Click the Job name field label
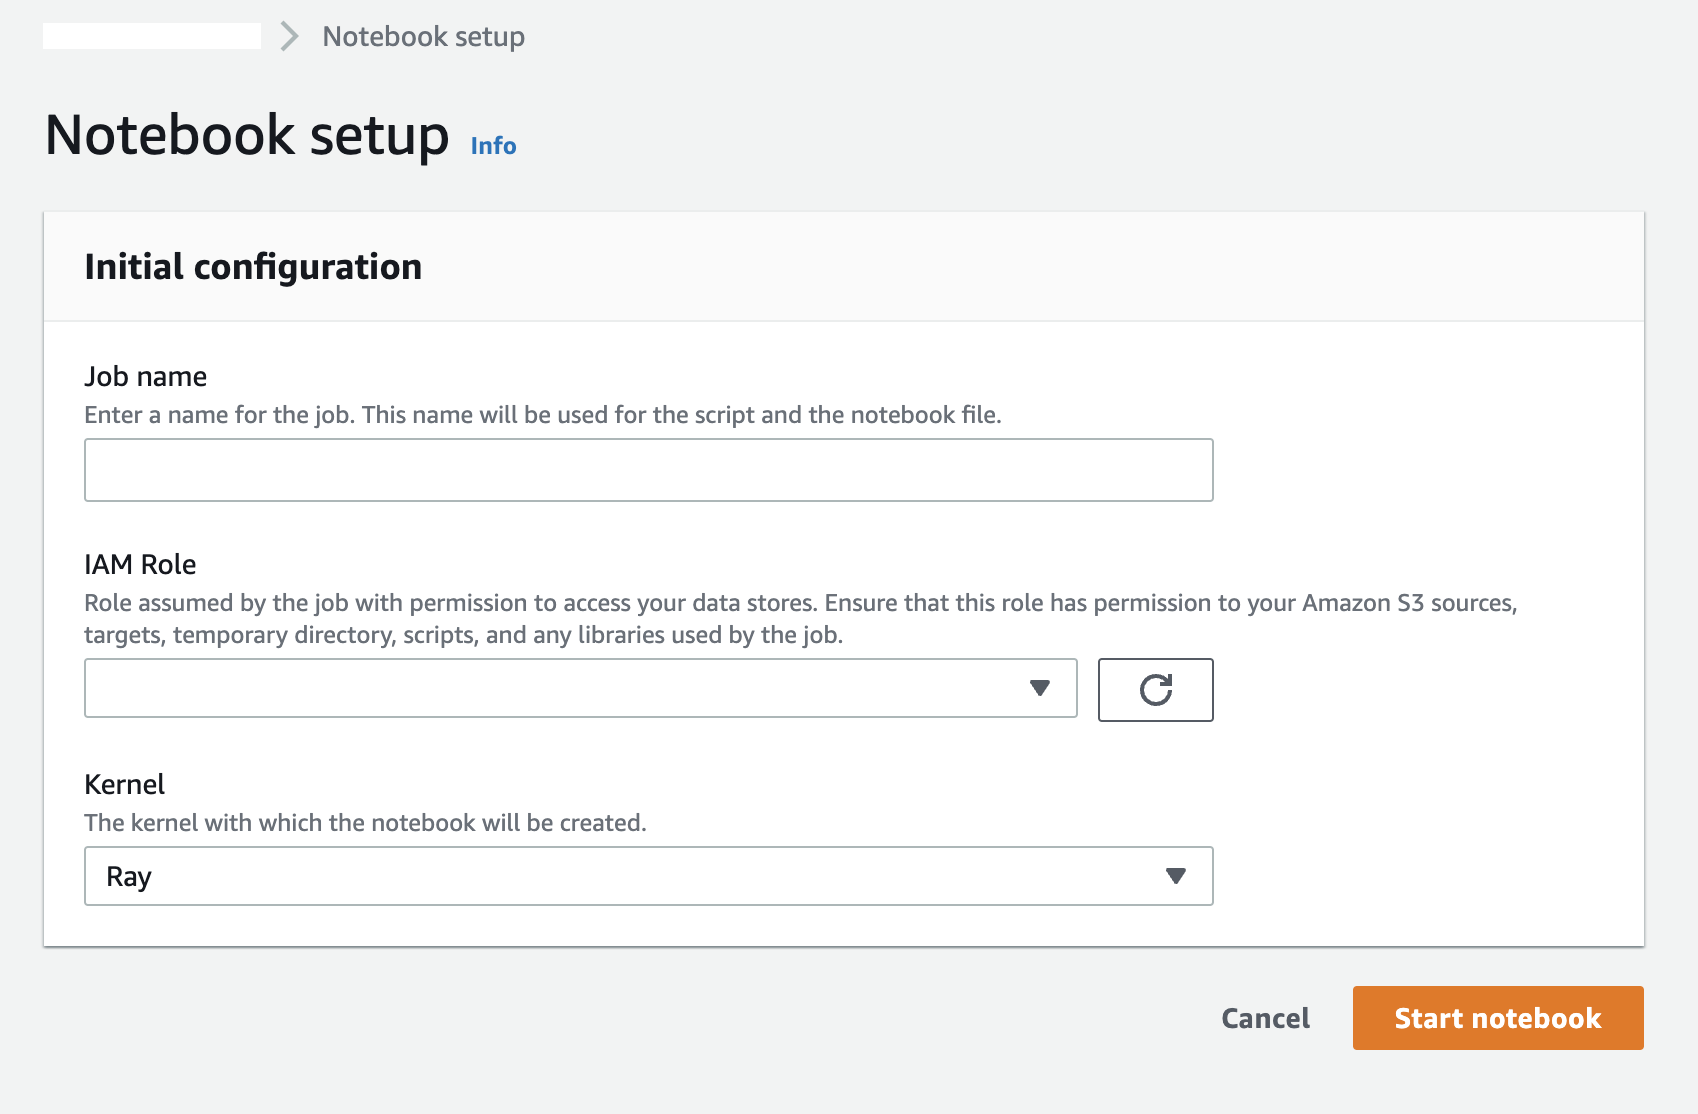 146,376
